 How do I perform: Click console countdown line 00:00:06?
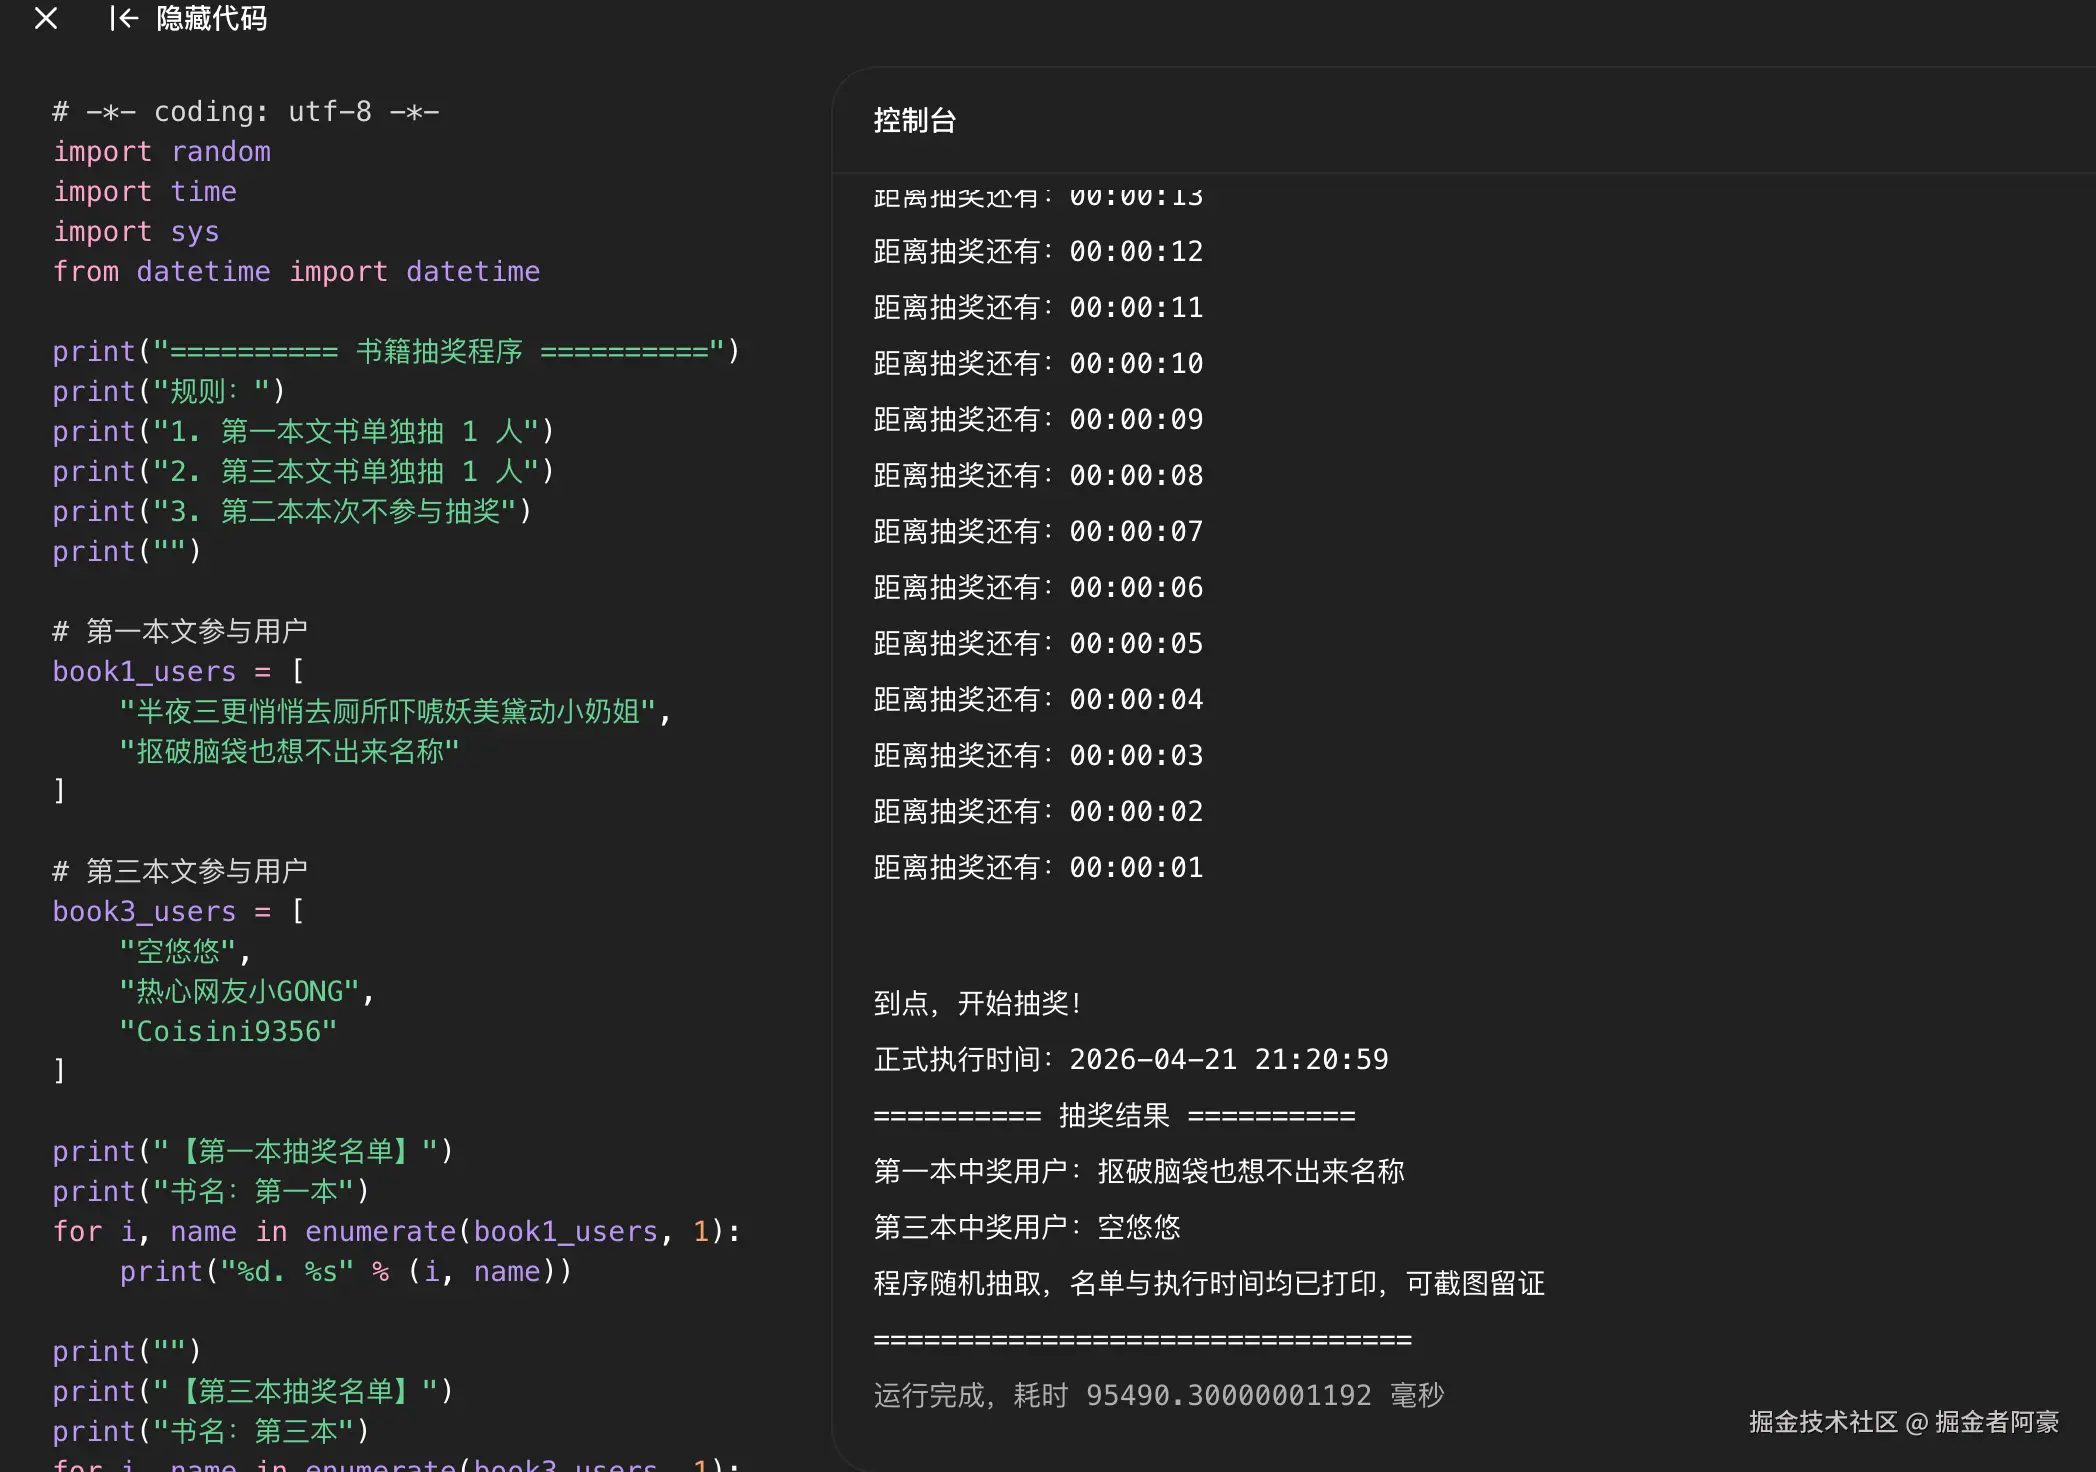coord(1038,588)
